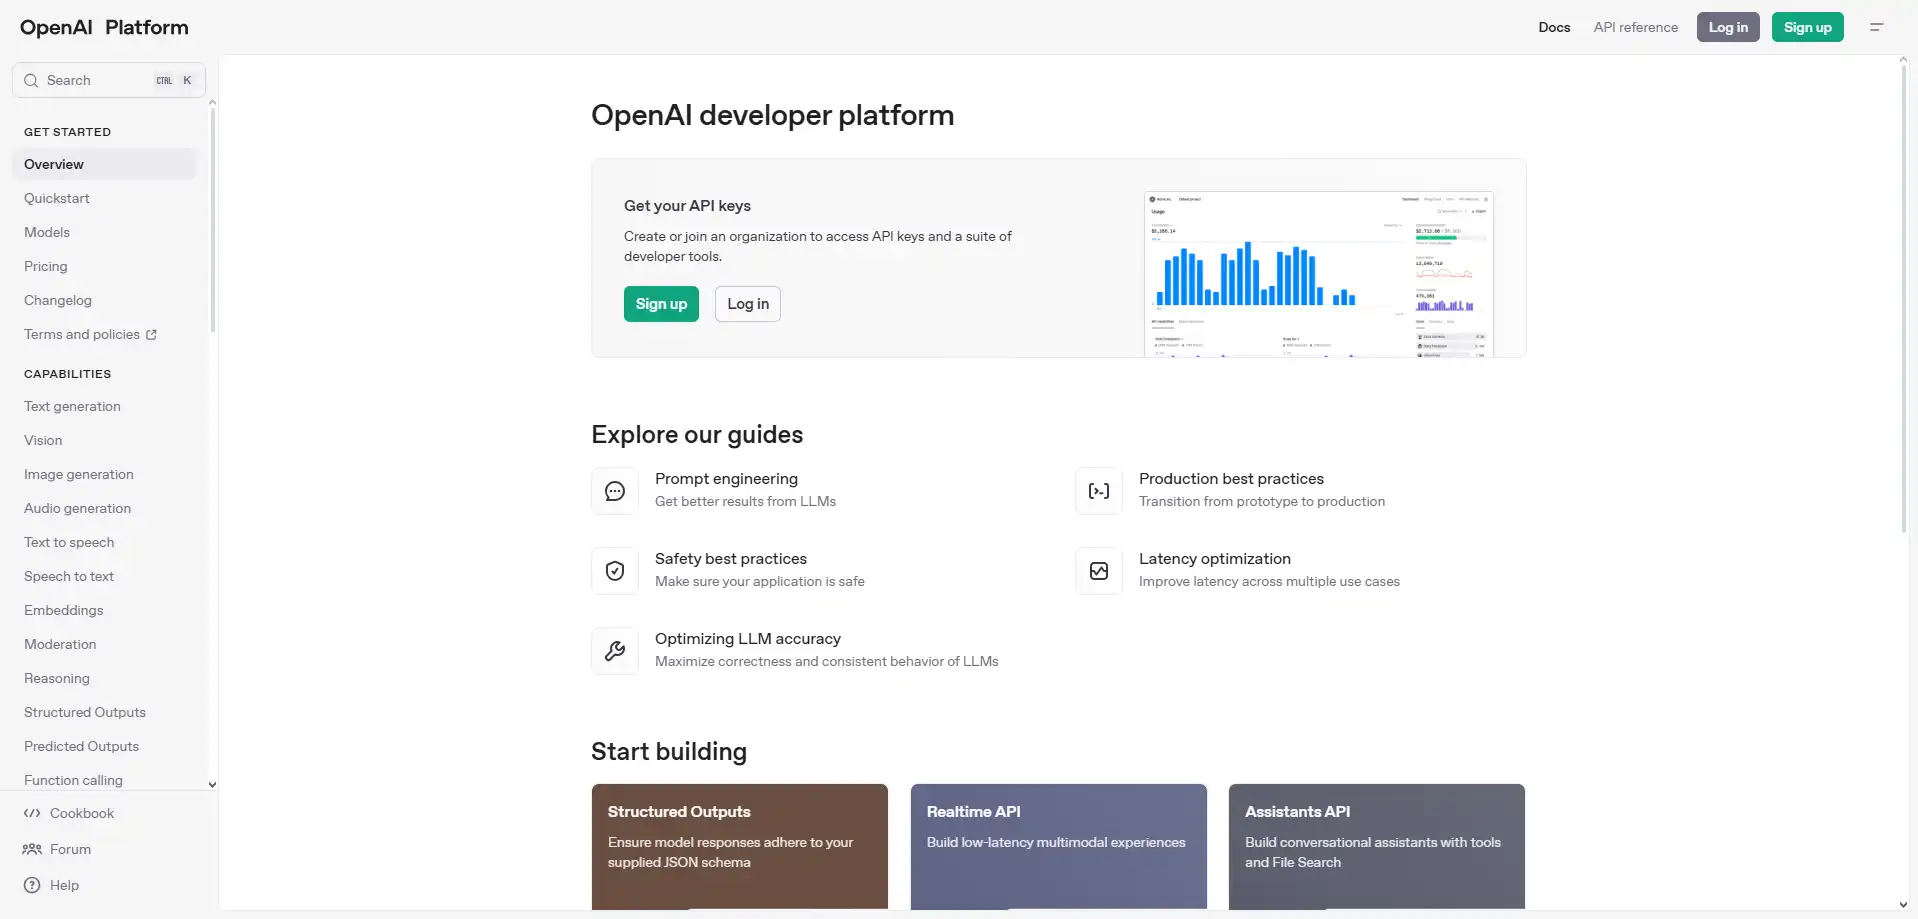This screenshot has height=919, width=1918.
Task: Click the usage dashboard preview image
Action: [1318, 274]
